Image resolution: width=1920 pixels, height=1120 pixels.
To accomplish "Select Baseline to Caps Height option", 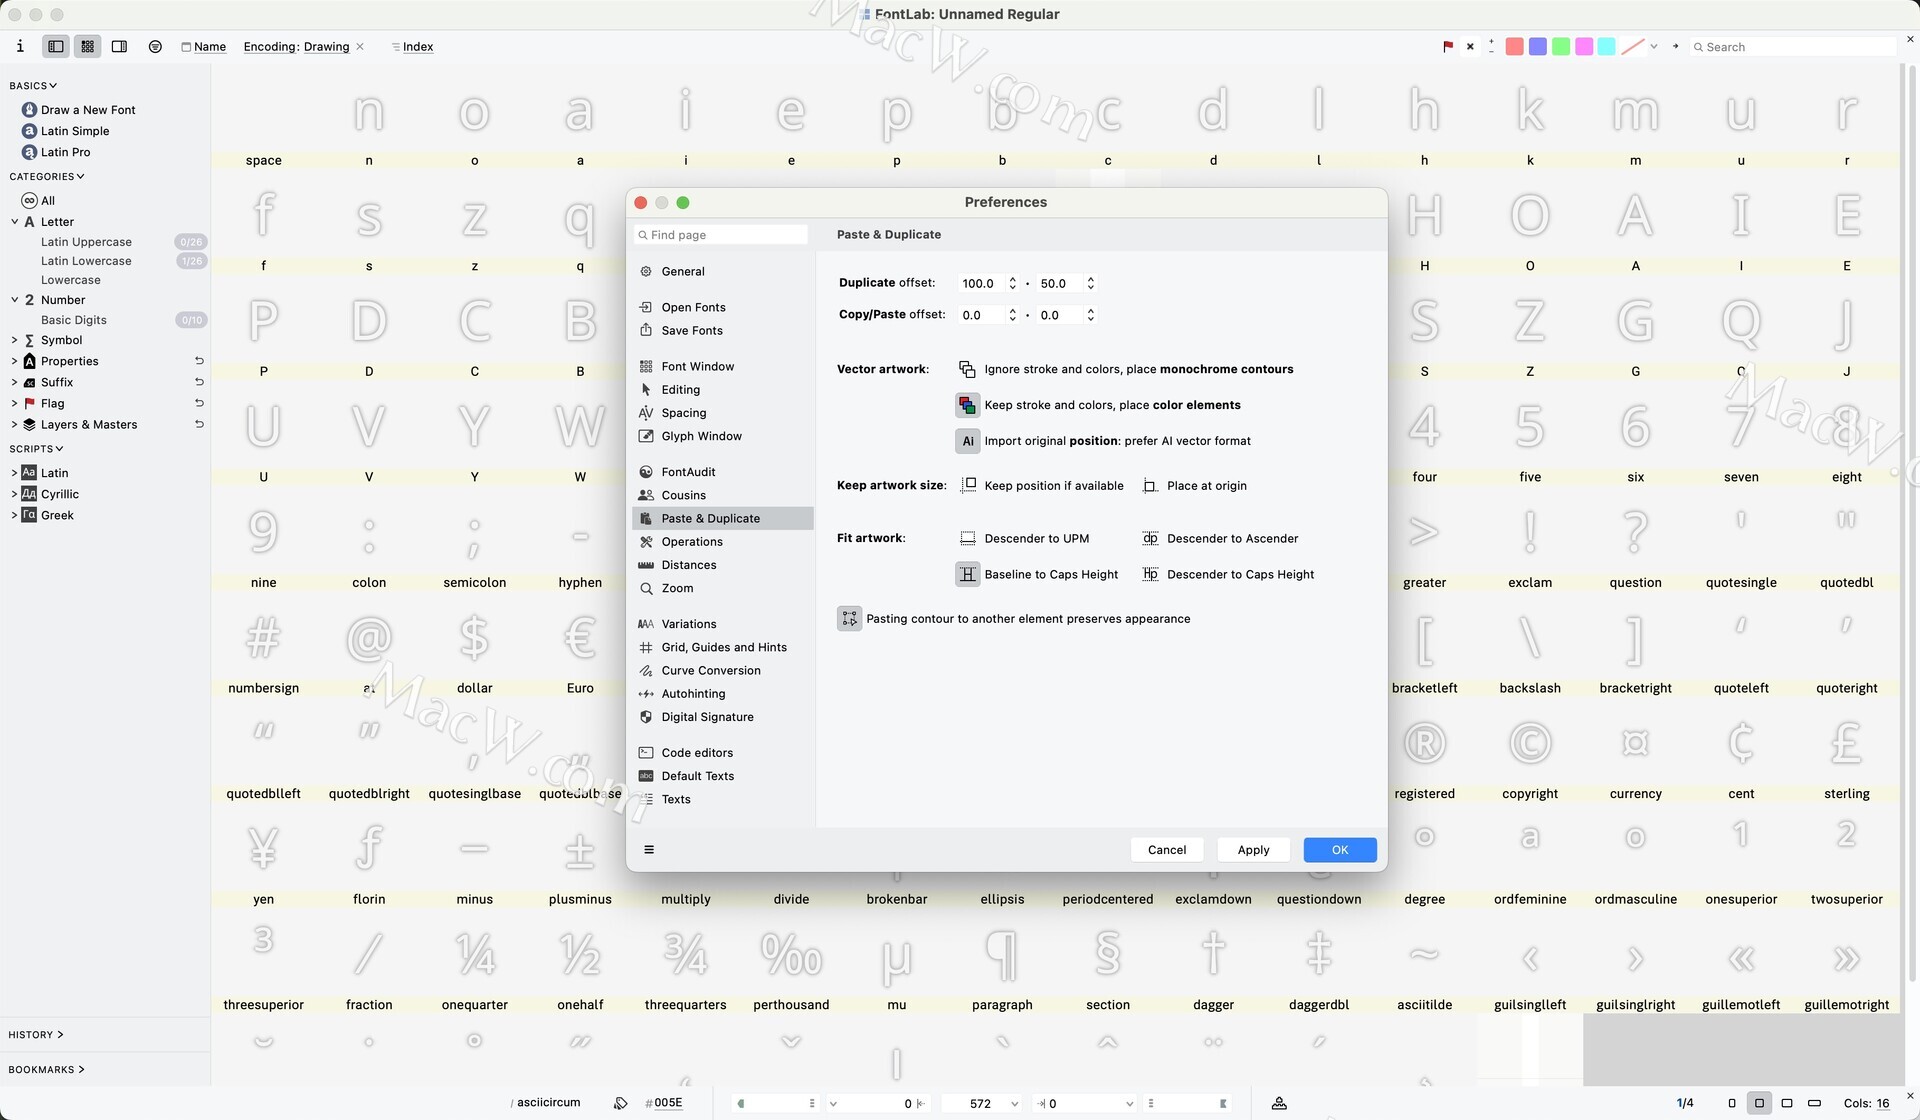I will (x=967, y=574).
